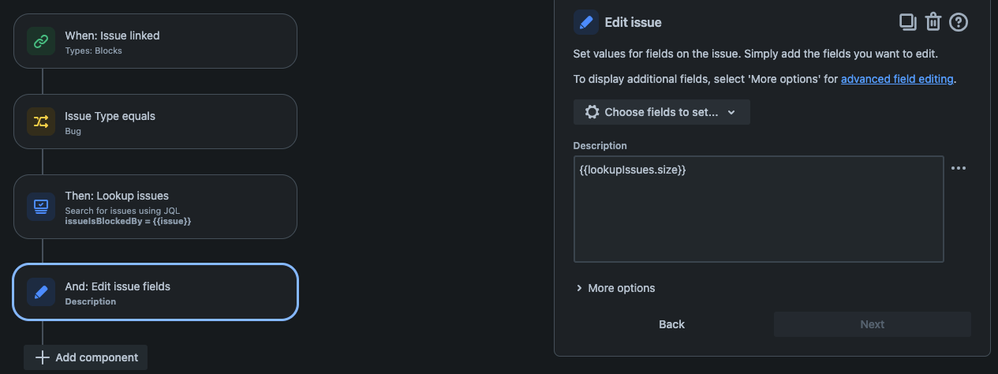Select the Then: Lookup issues action card

coord(155,207)
